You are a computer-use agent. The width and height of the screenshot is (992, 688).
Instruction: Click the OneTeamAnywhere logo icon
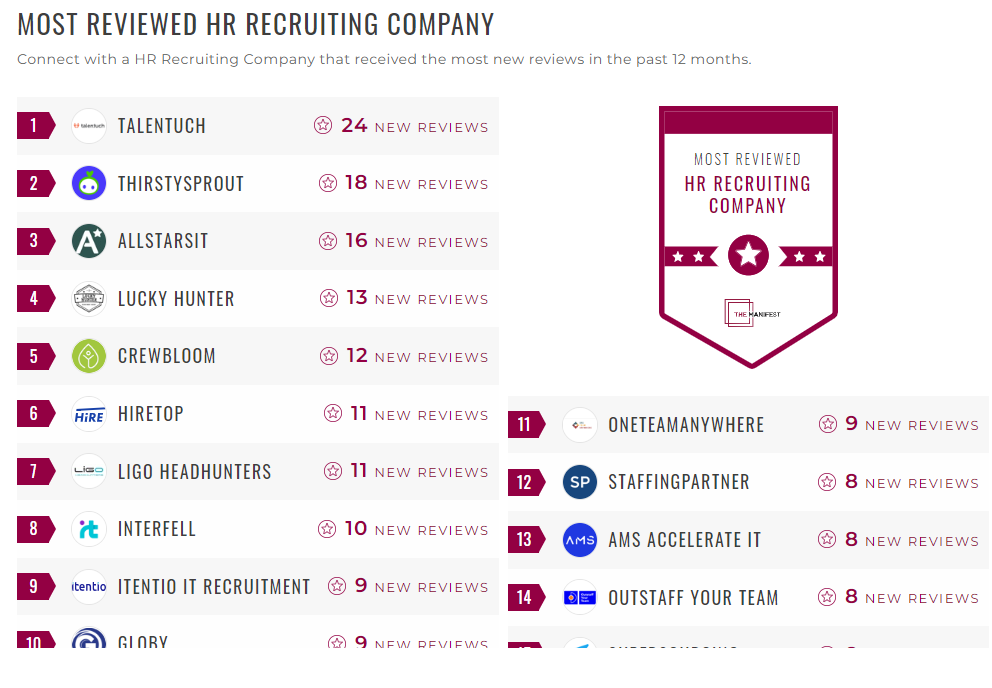[x=579, y=424]
